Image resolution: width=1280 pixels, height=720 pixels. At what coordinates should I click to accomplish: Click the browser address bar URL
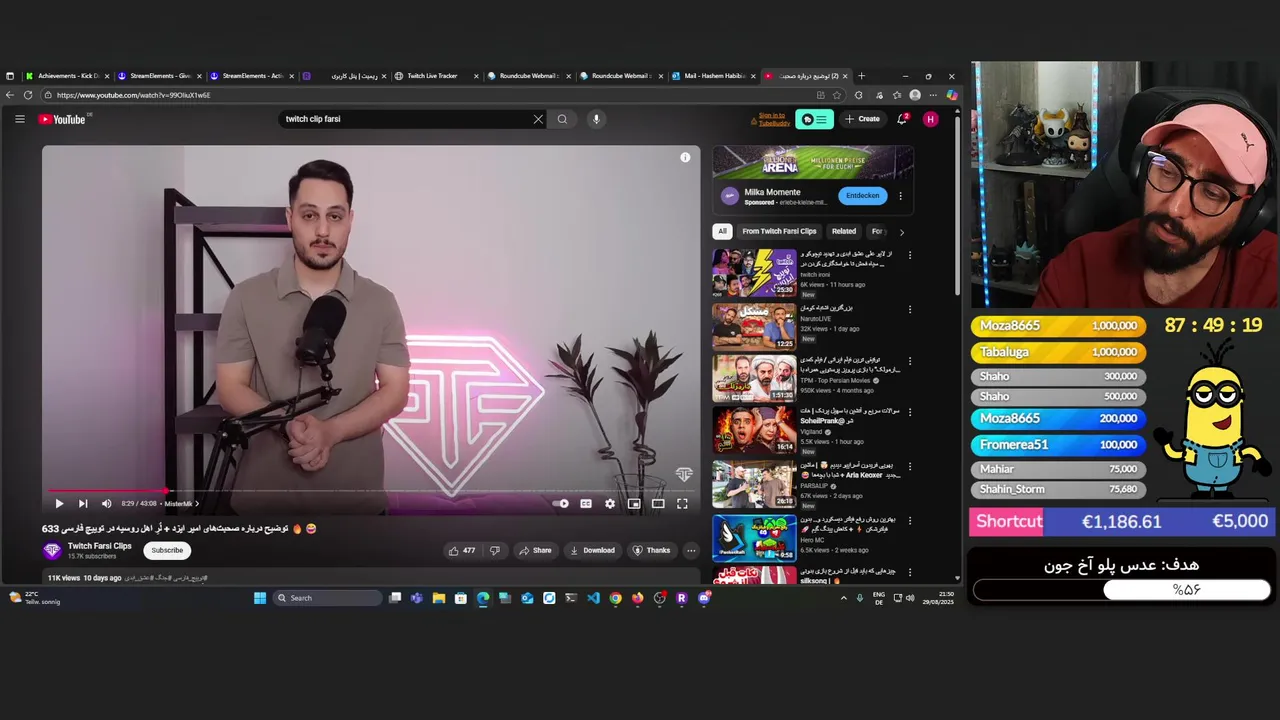(133, 95)
